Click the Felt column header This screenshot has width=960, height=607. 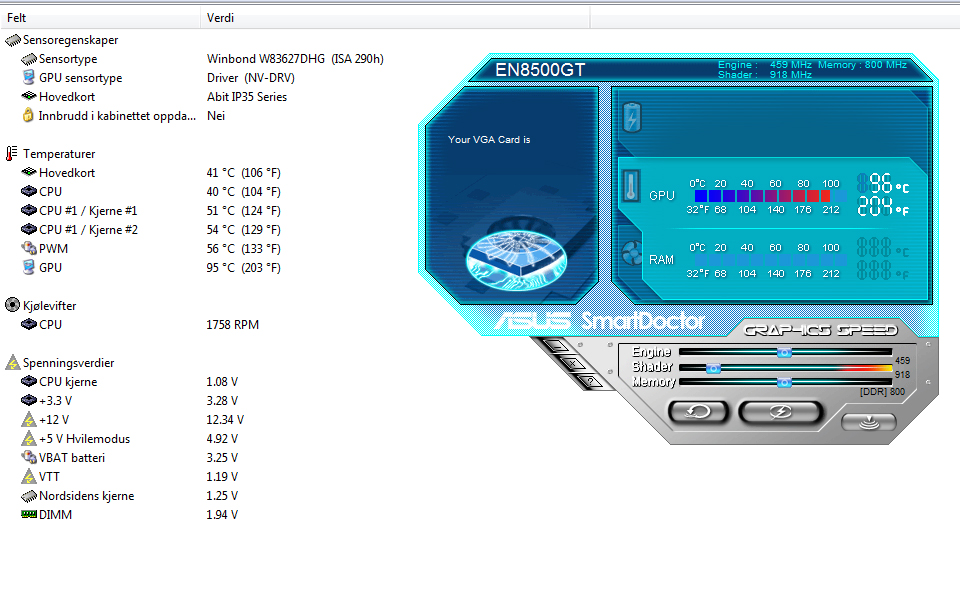point(100,18)
